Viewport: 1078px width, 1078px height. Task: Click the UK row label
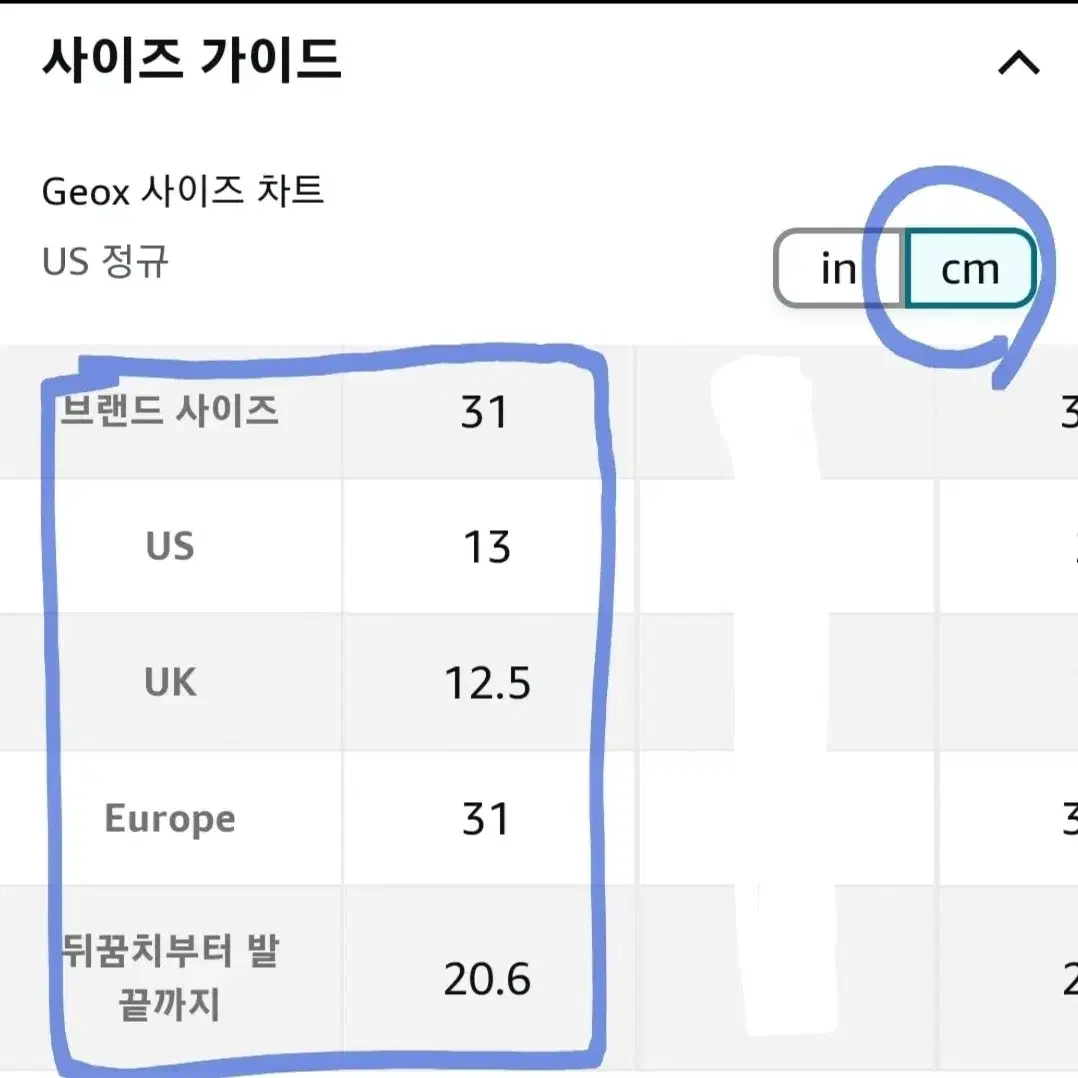coord(170,681)
